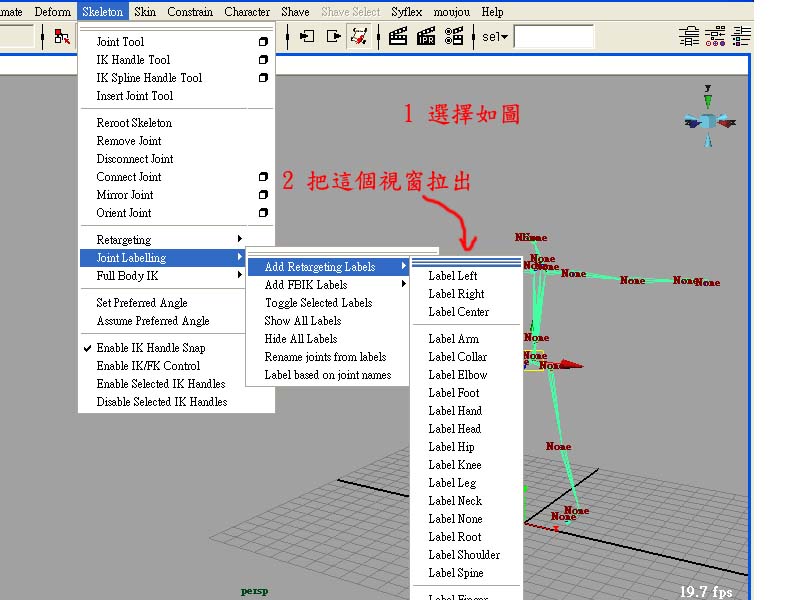The width and height of the screenshot is (800, 600).
Task: Click the selection name input field
Action: (x=554, y=37)
